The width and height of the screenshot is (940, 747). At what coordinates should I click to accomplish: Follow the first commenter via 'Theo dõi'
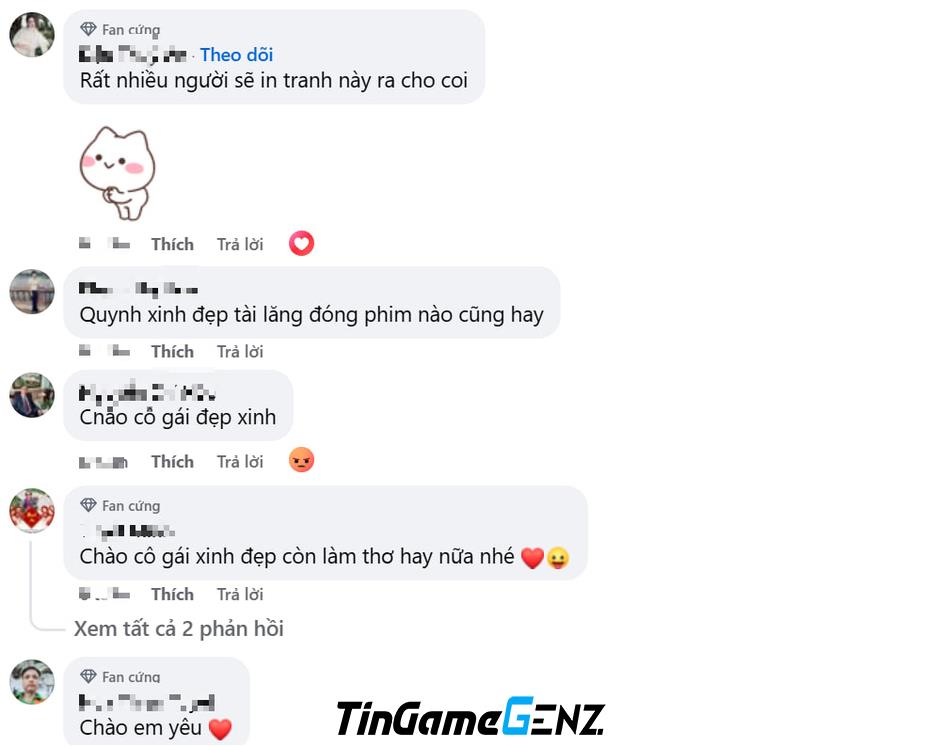click(x=237, y=55)
